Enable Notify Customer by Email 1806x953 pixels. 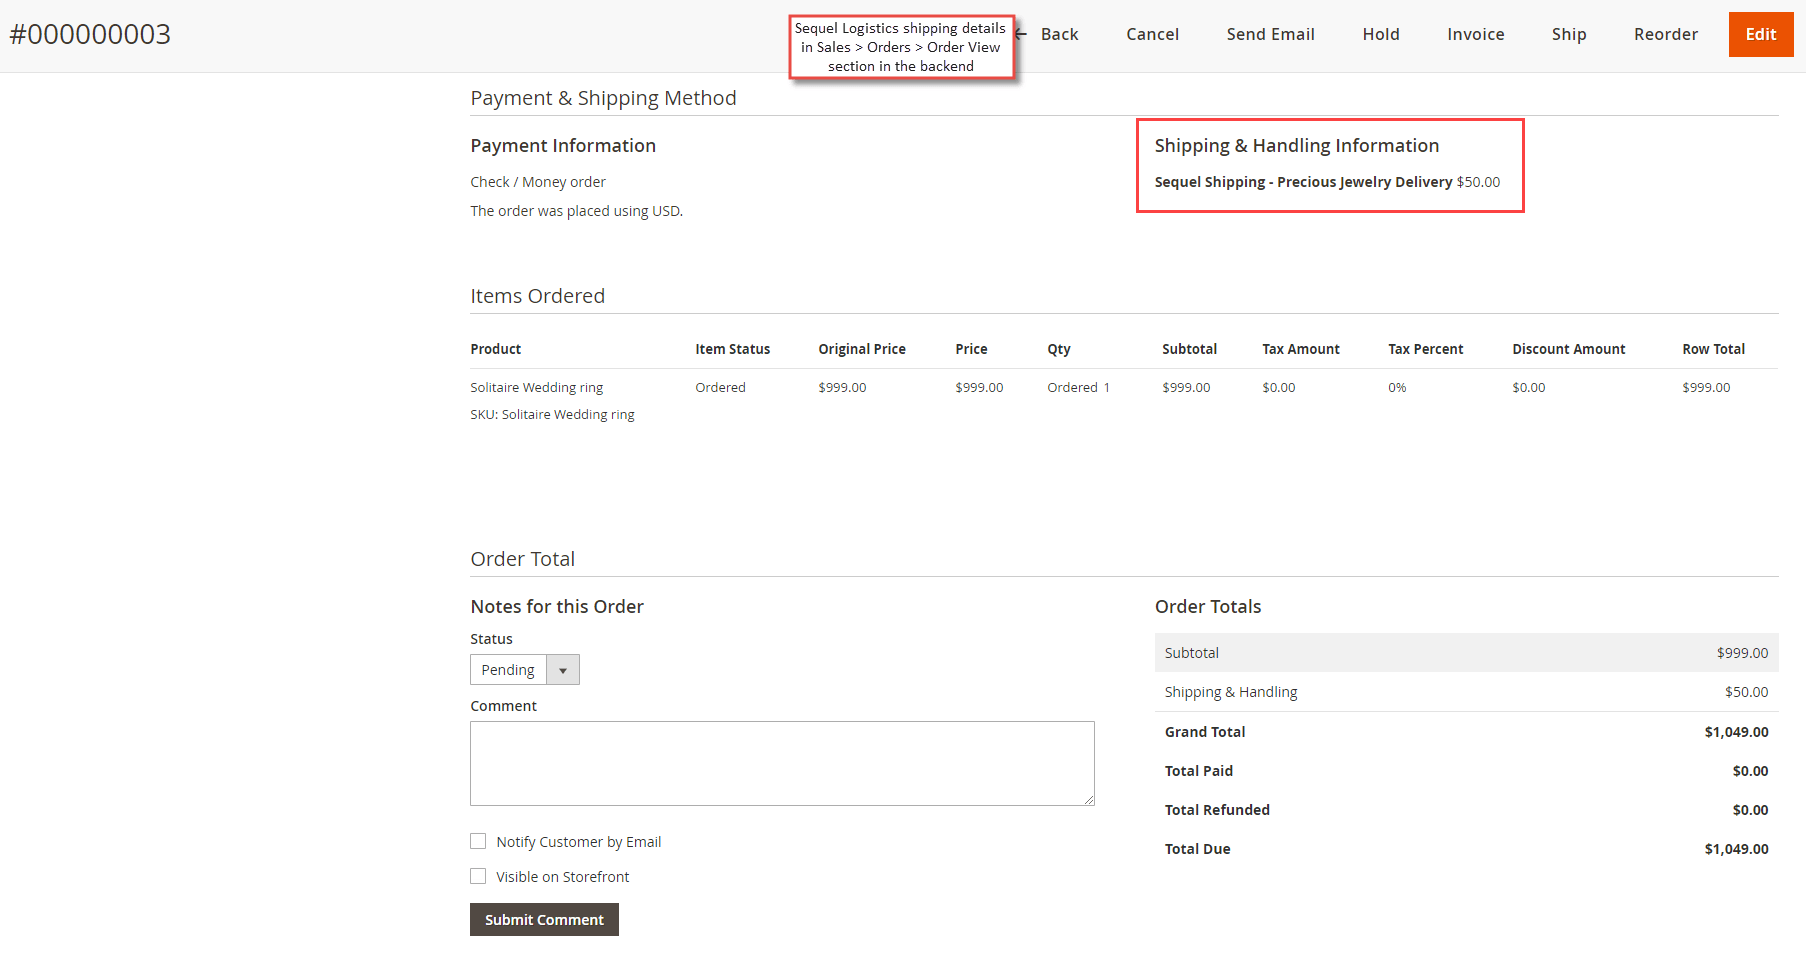[x=478, y=841]
